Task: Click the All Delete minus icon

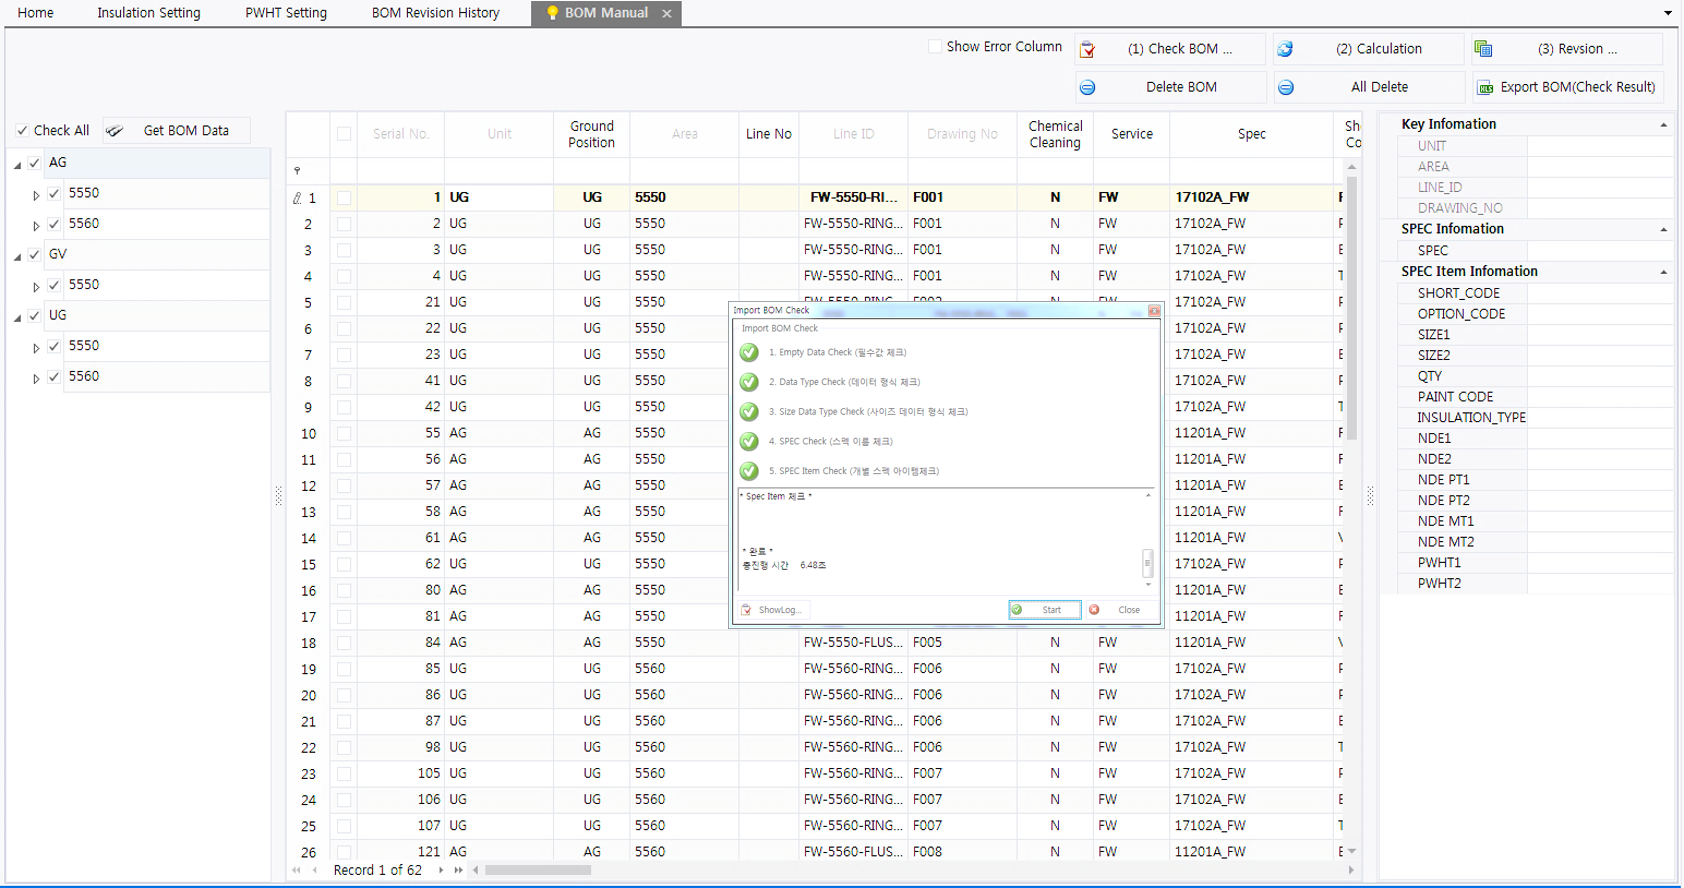Action: (x=1286, y=88)
